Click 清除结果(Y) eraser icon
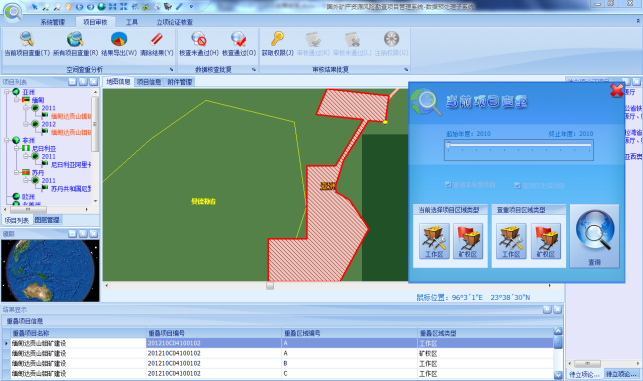The width and height of the screenshot is (643, 381). point(156,39)
